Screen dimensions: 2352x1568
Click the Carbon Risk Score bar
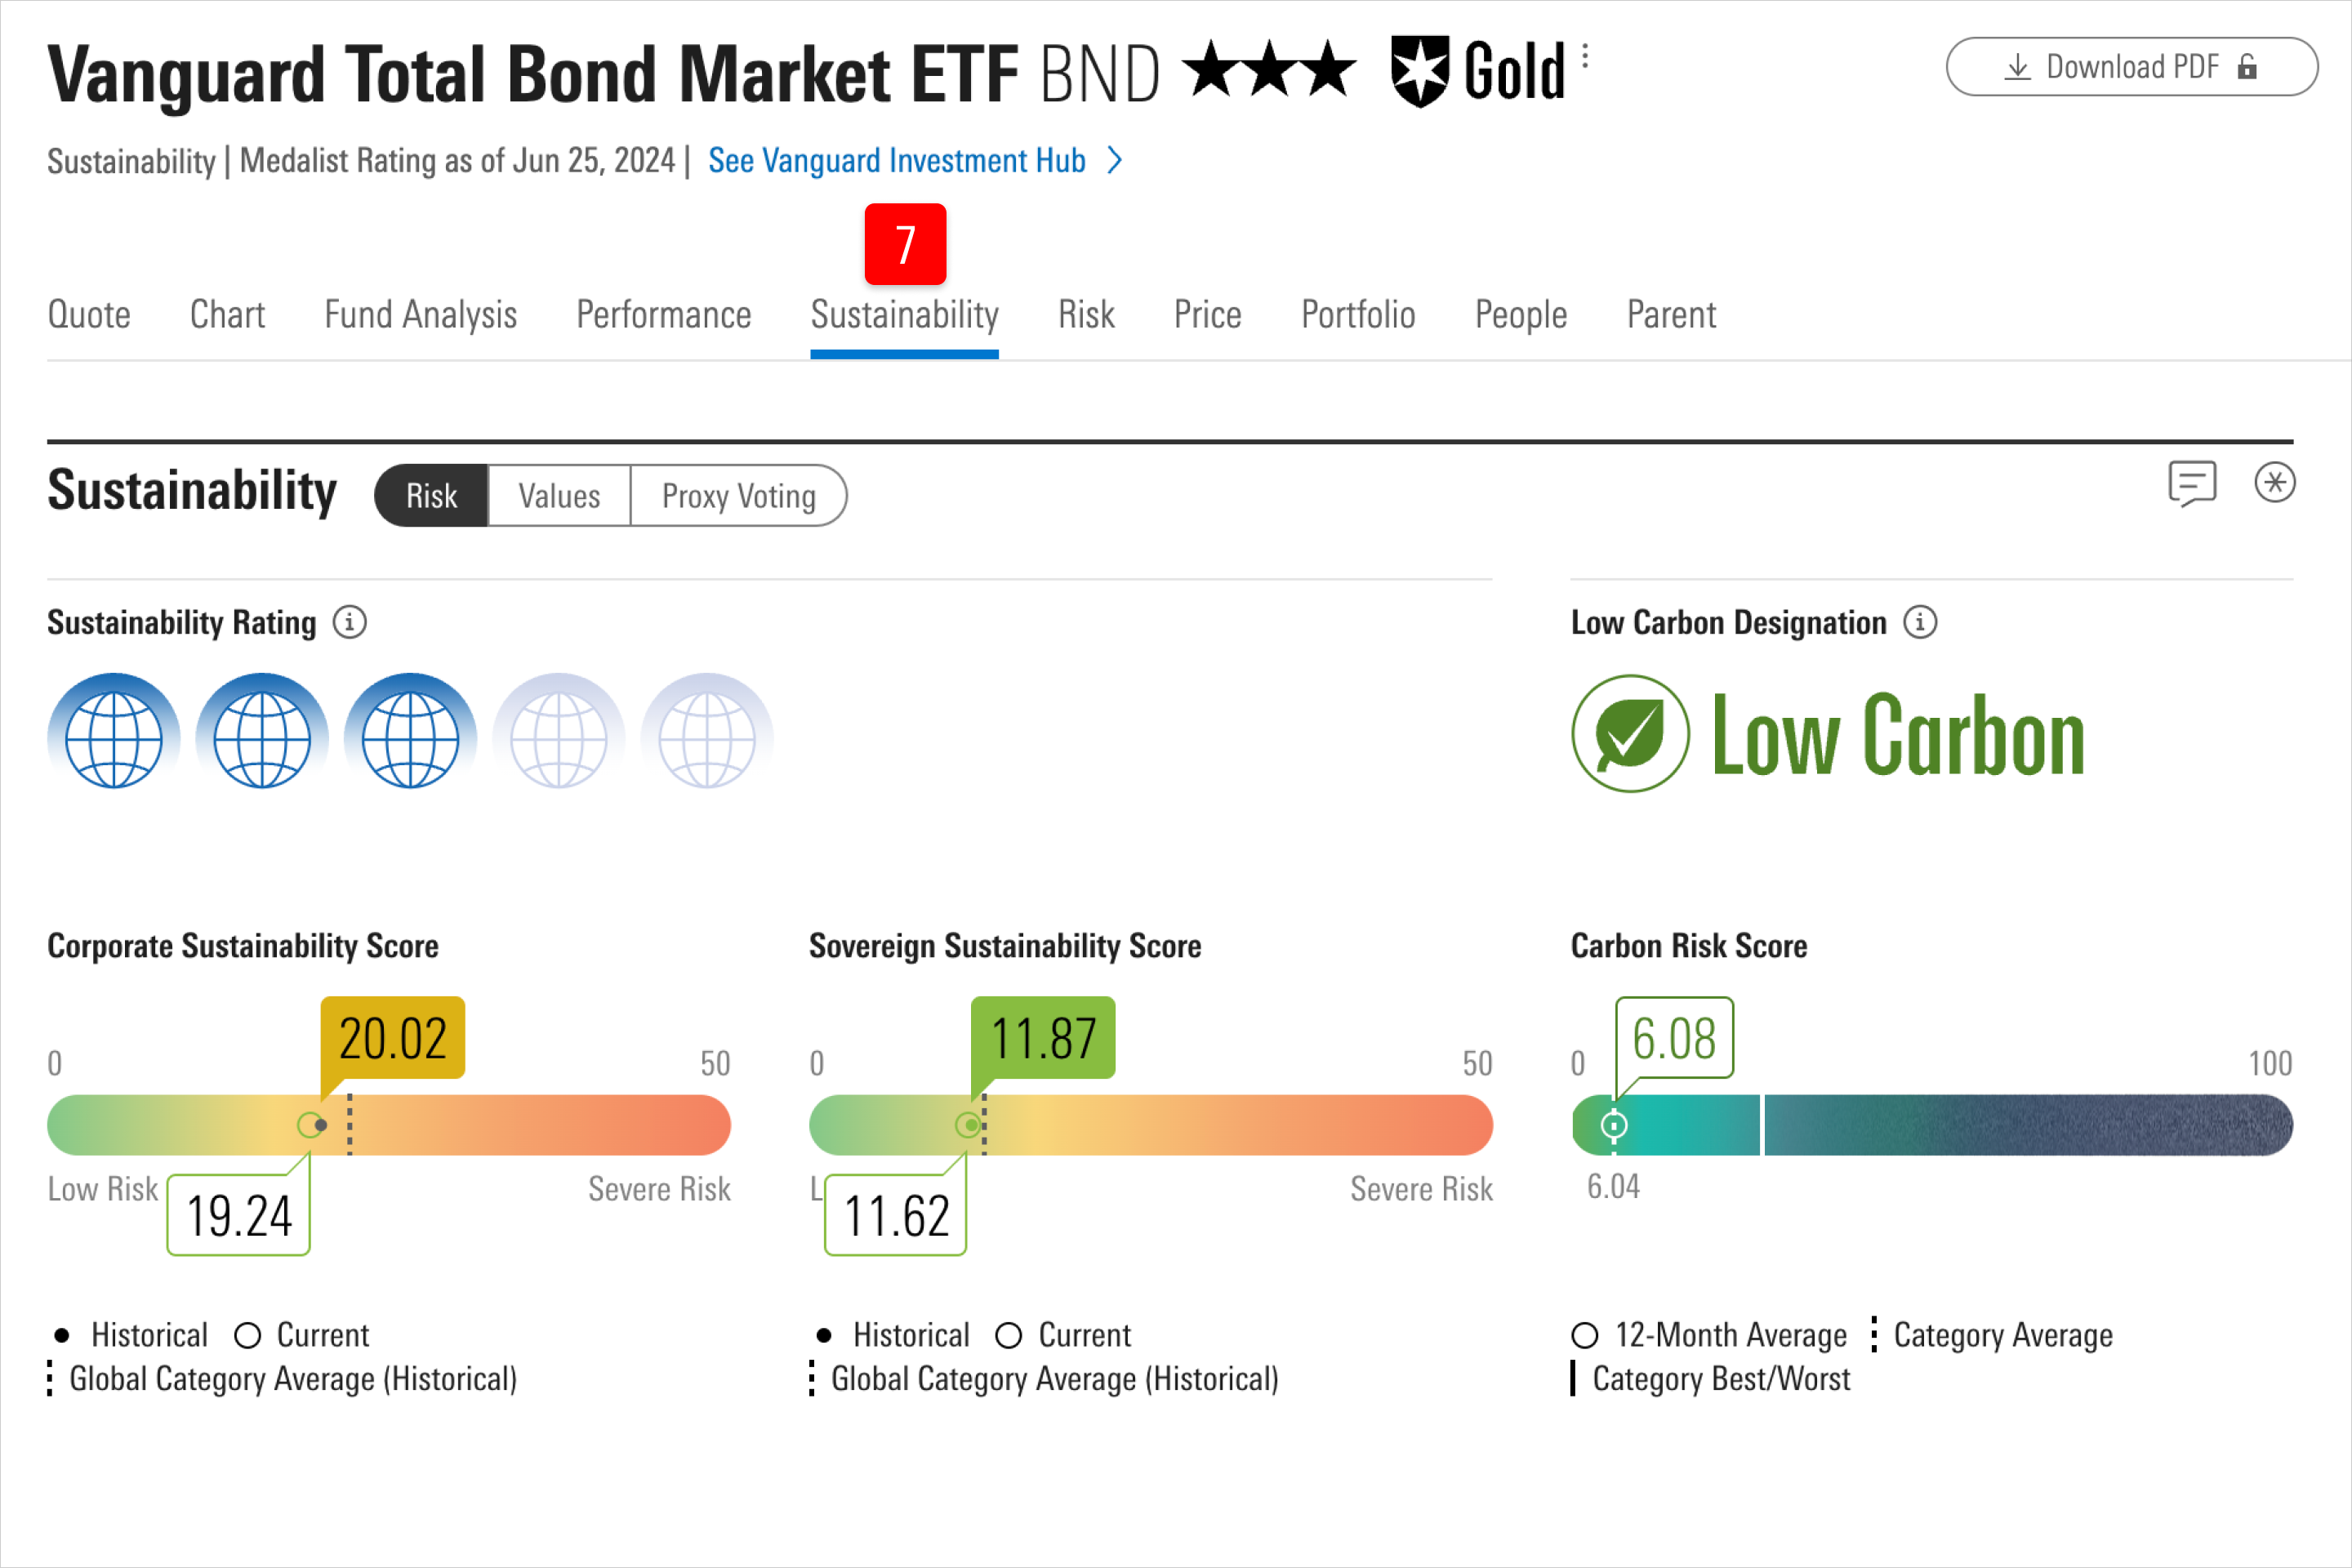(1932, 1125)
